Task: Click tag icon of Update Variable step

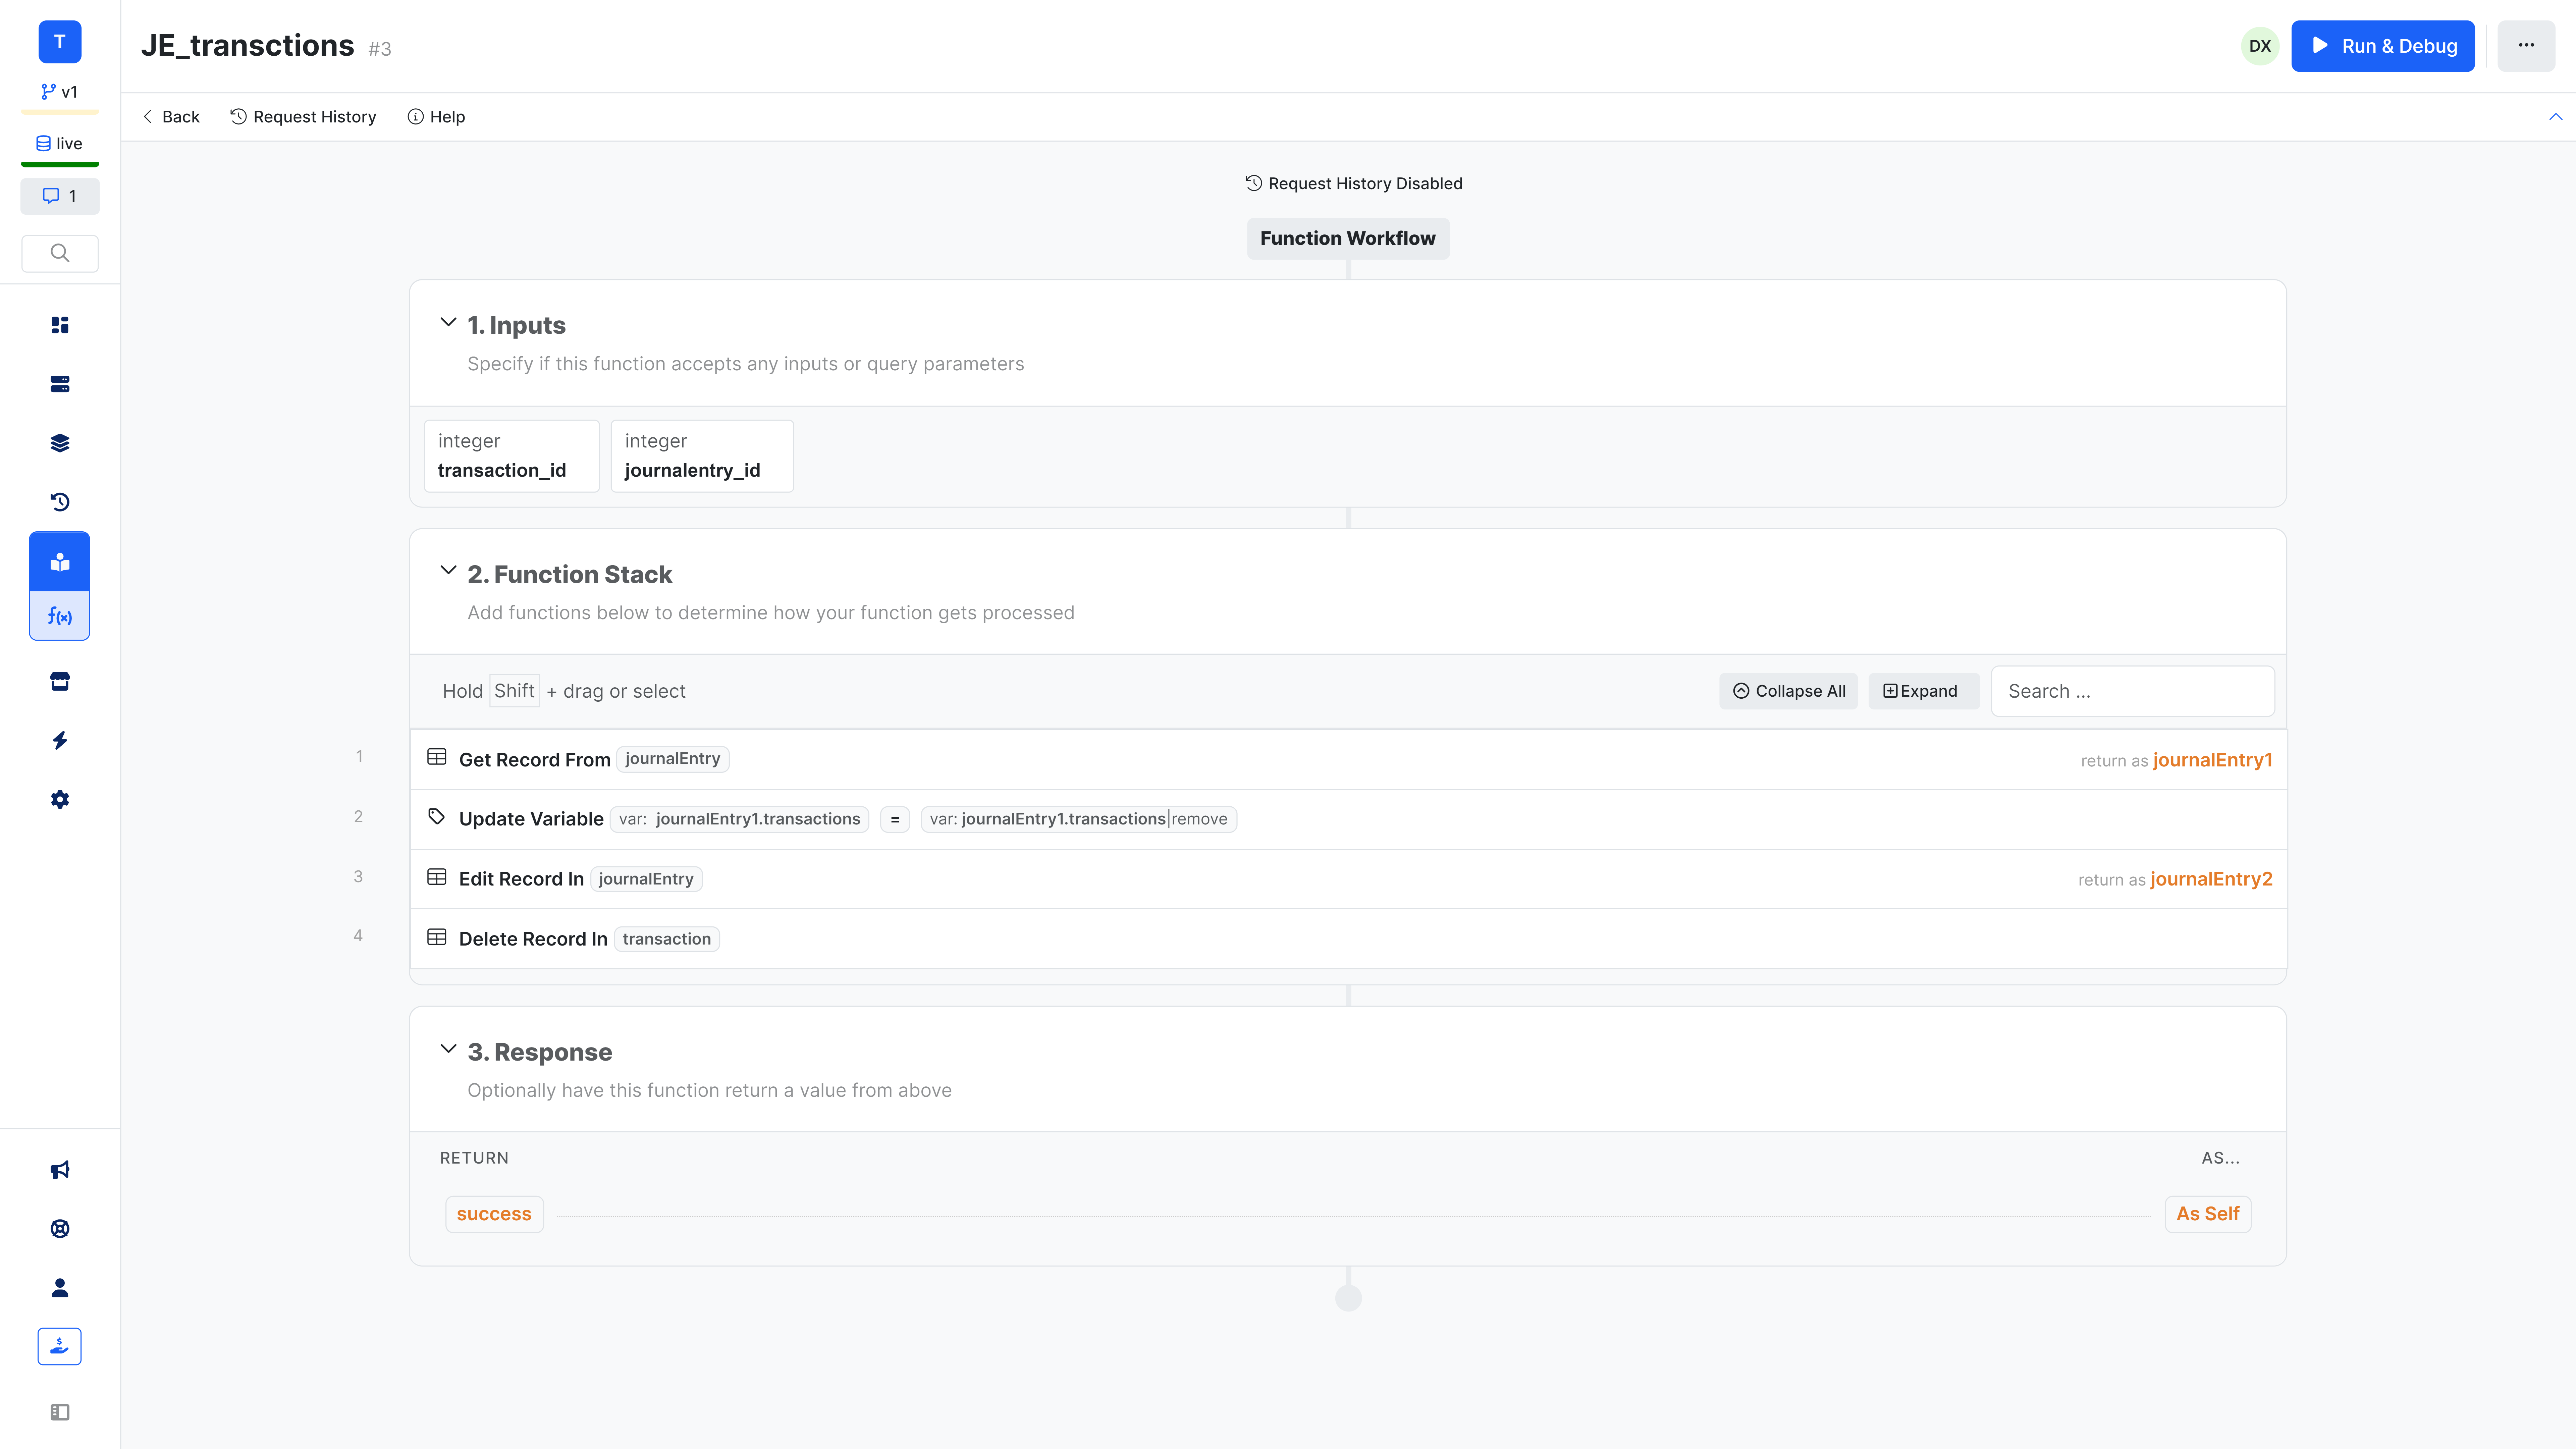Action: tap(437, 817)
